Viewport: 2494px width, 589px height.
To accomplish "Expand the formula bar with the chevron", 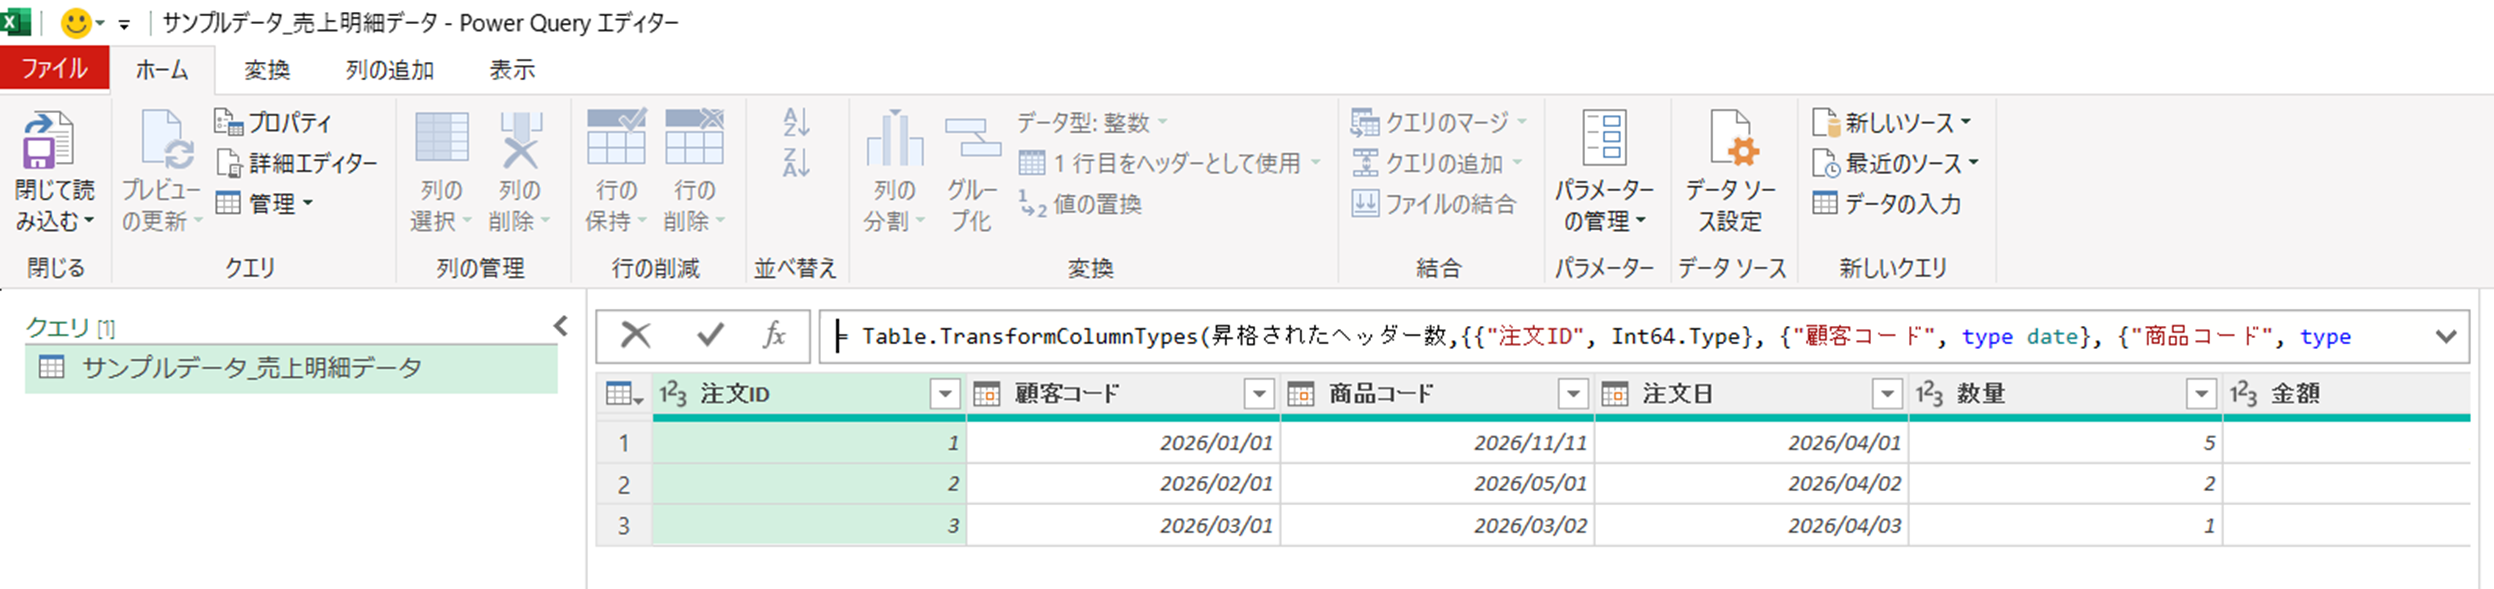I will pos(2445,336).
